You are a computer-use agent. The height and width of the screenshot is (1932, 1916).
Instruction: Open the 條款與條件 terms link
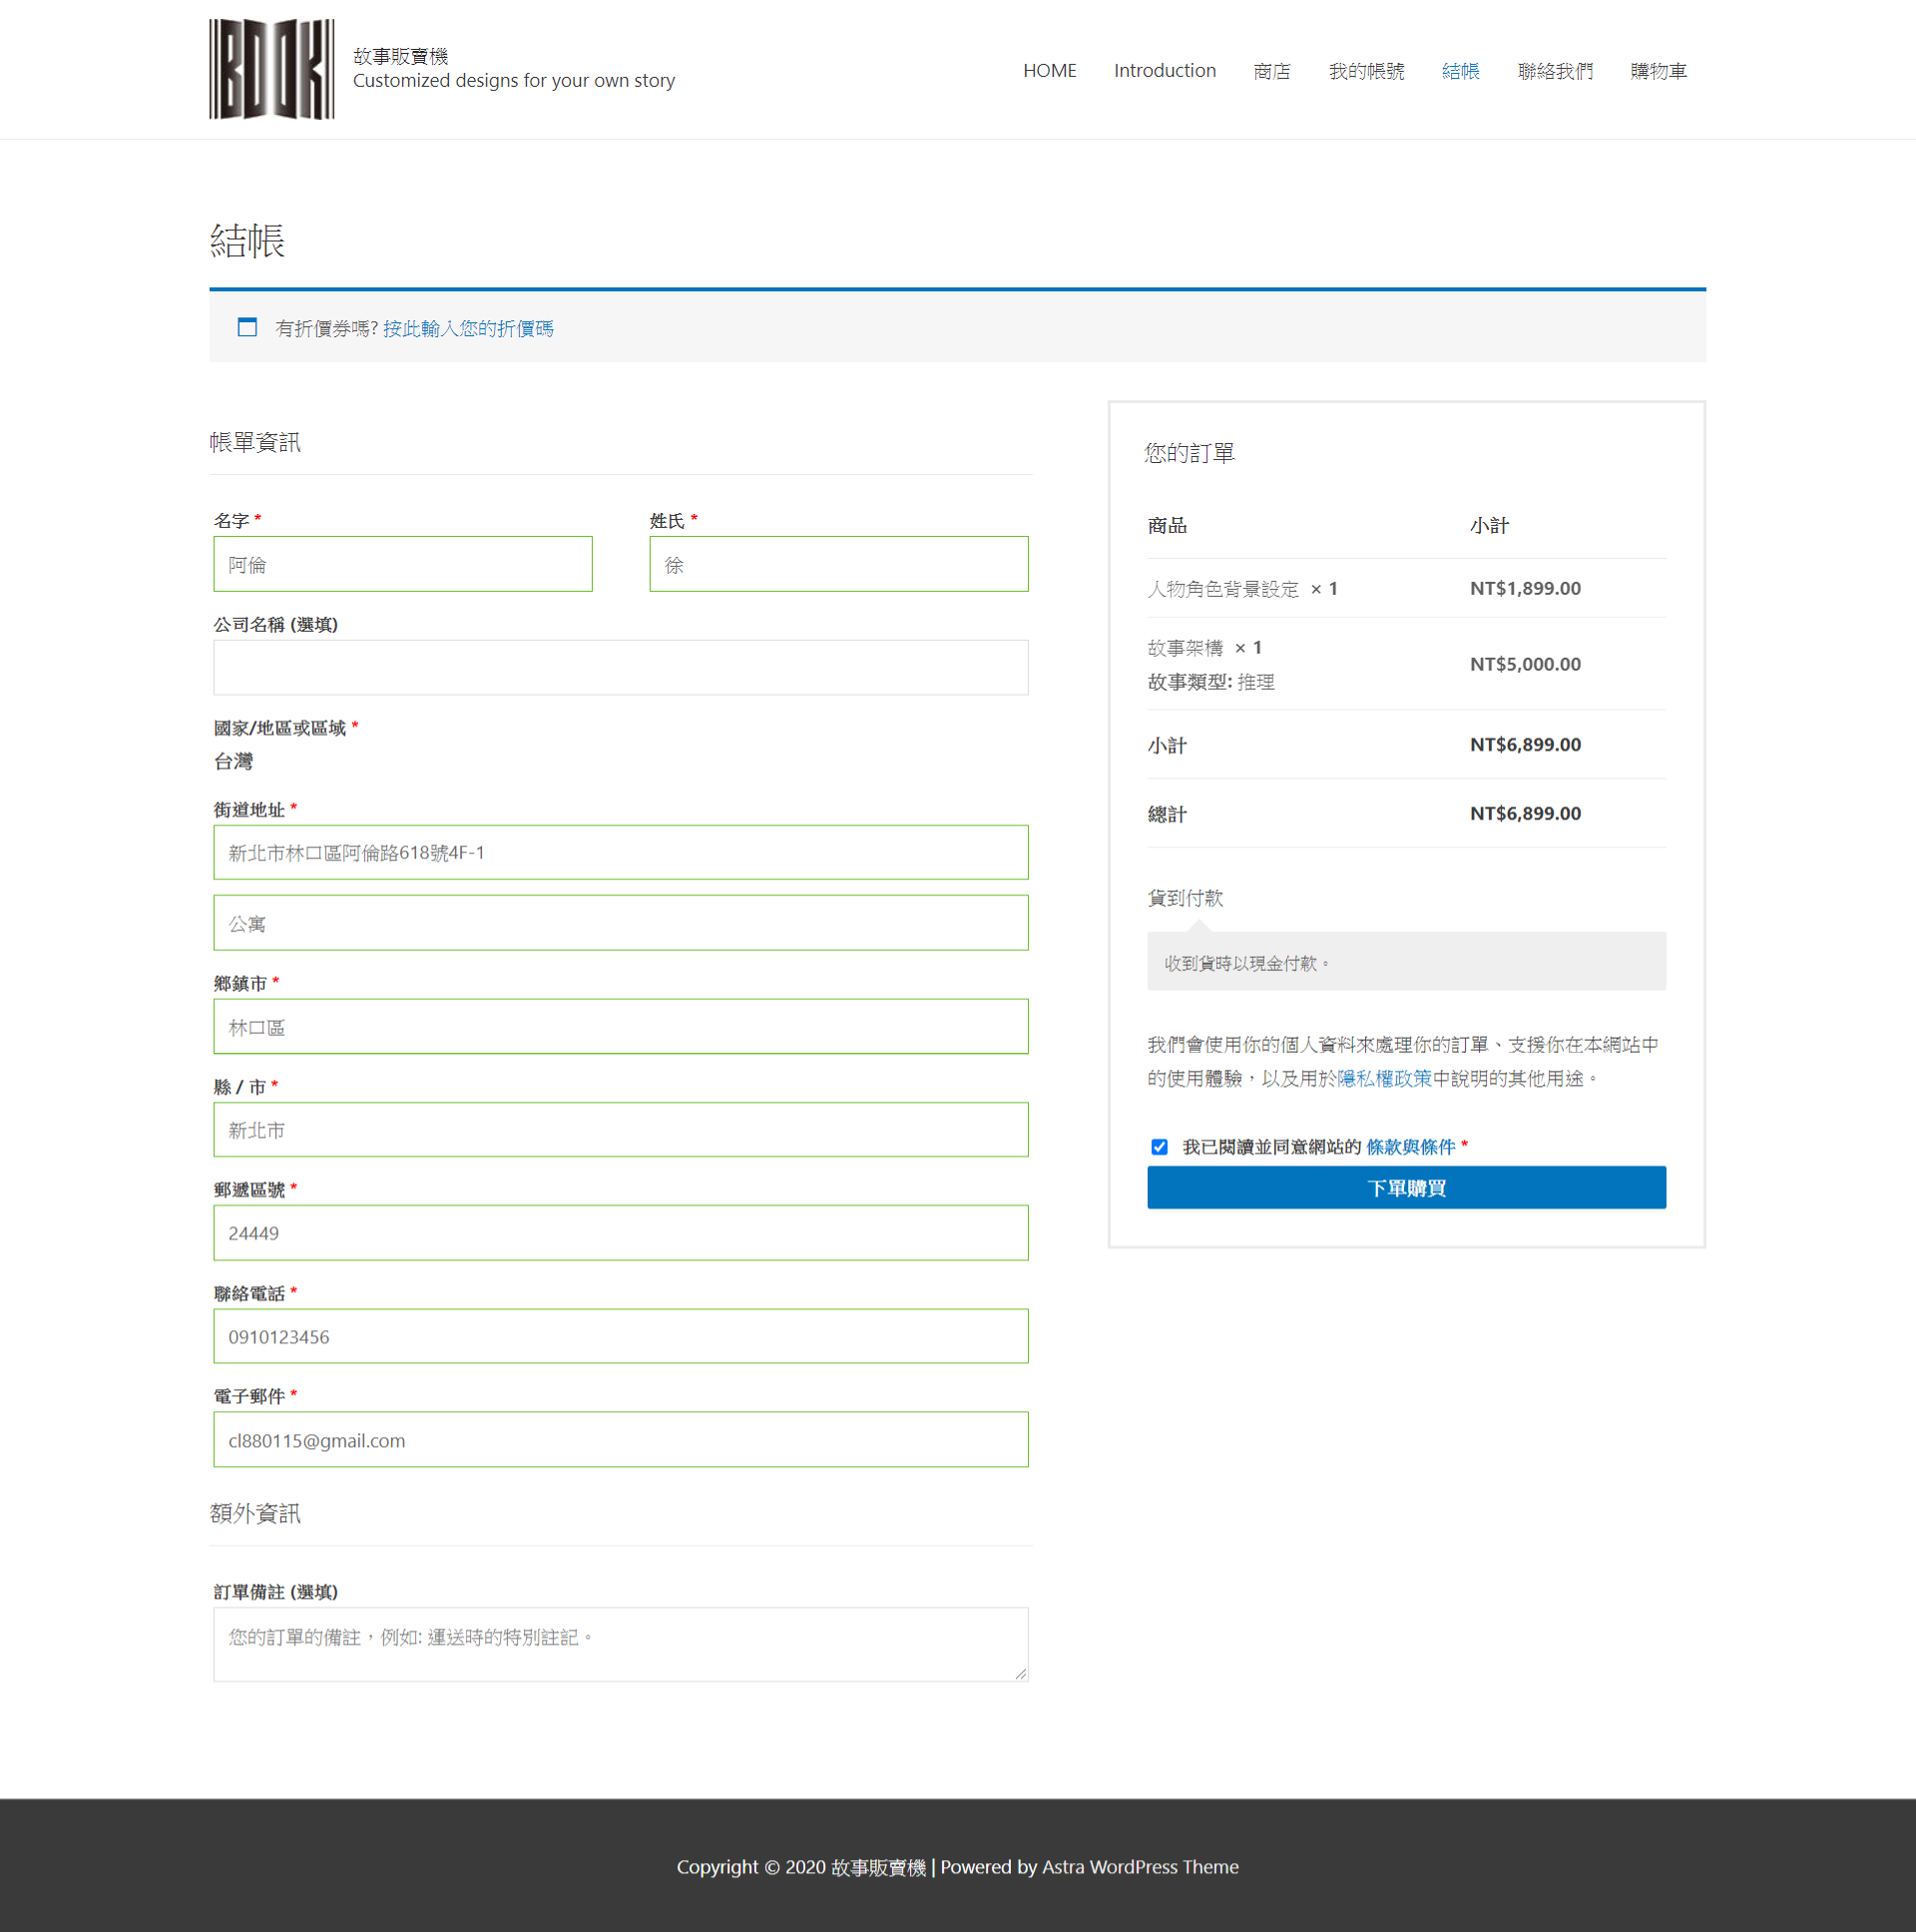coord(1410,1146)
